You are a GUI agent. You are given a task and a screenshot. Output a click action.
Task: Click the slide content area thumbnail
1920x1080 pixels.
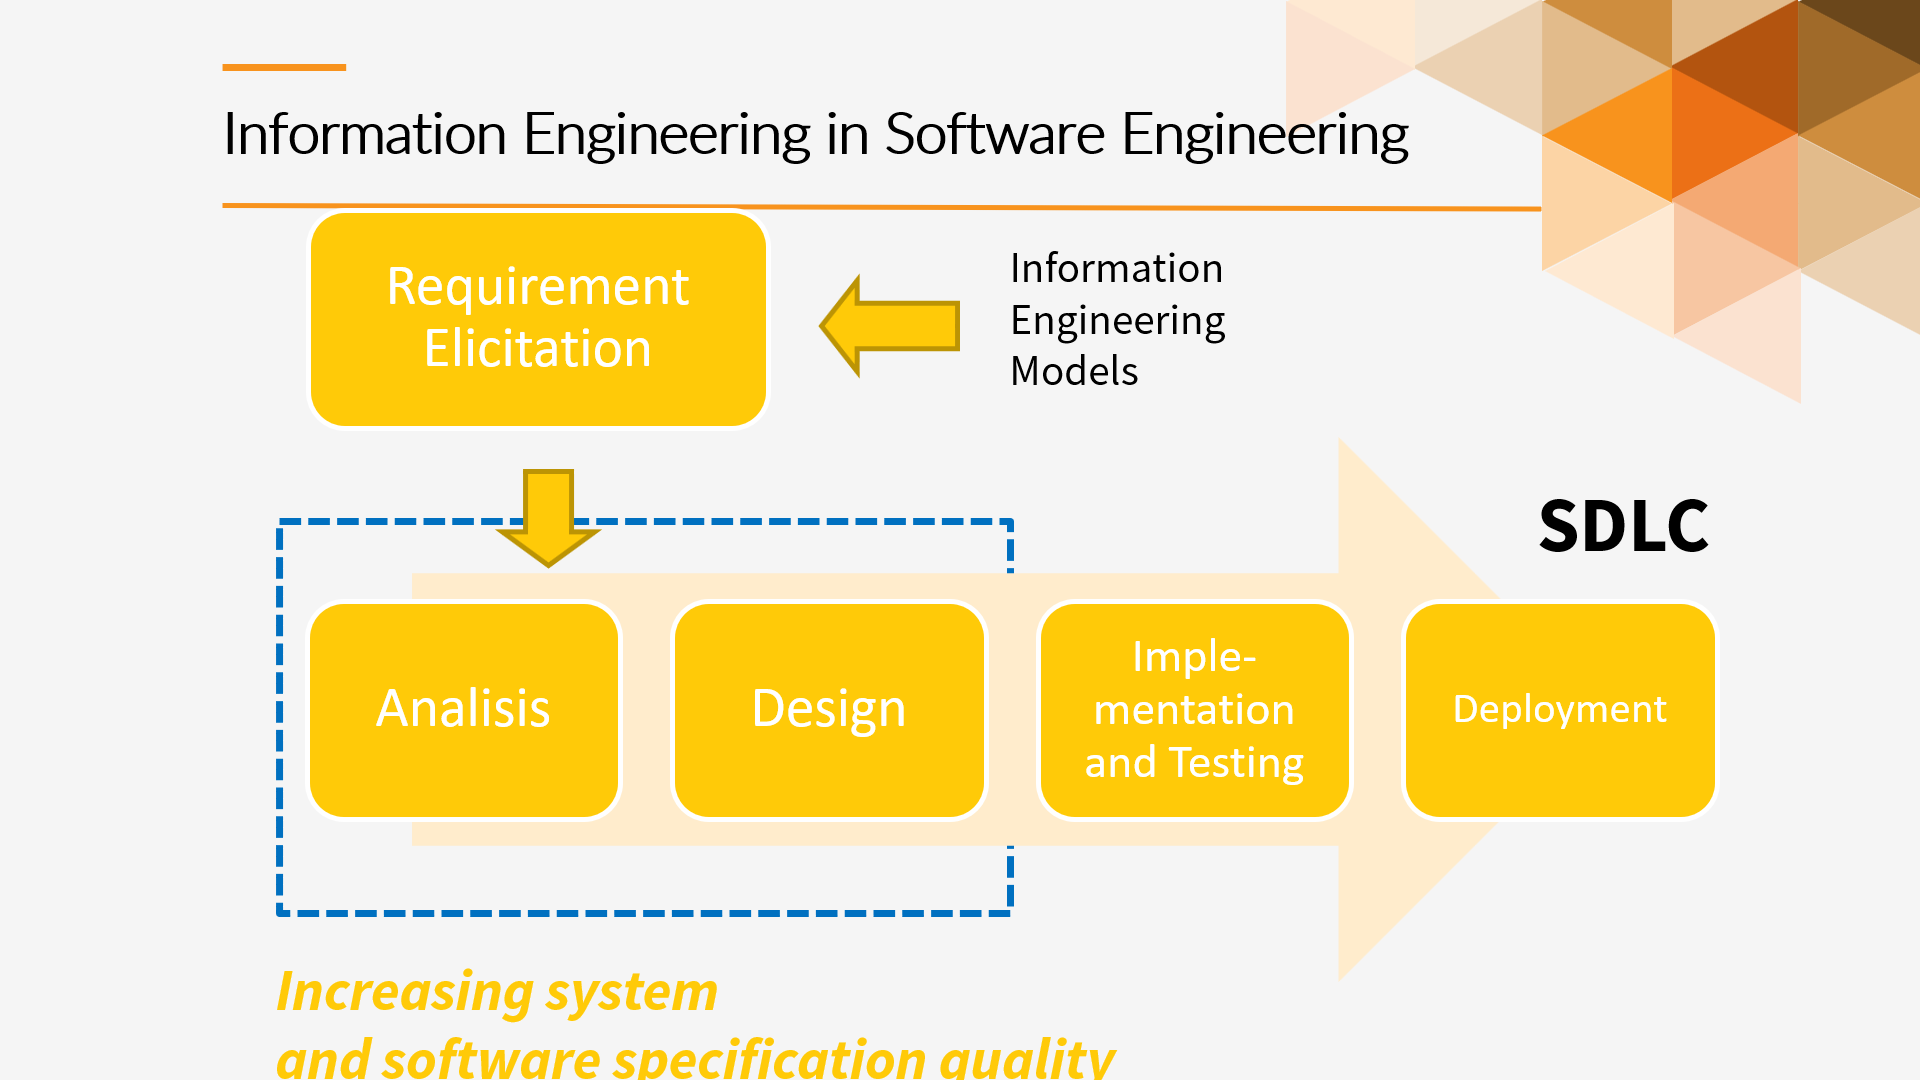point(960,541)
